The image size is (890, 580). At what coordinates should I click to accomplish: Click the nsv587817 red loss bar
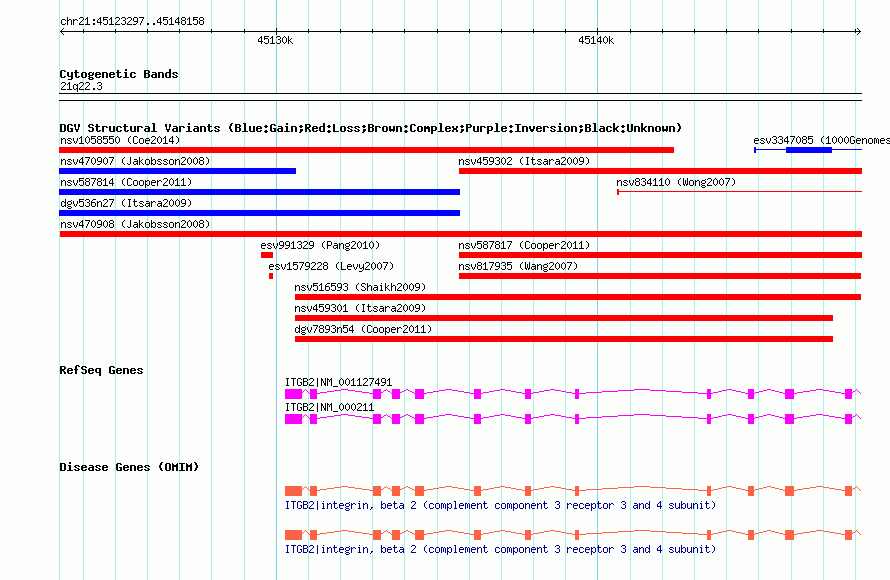coord(660,255)
